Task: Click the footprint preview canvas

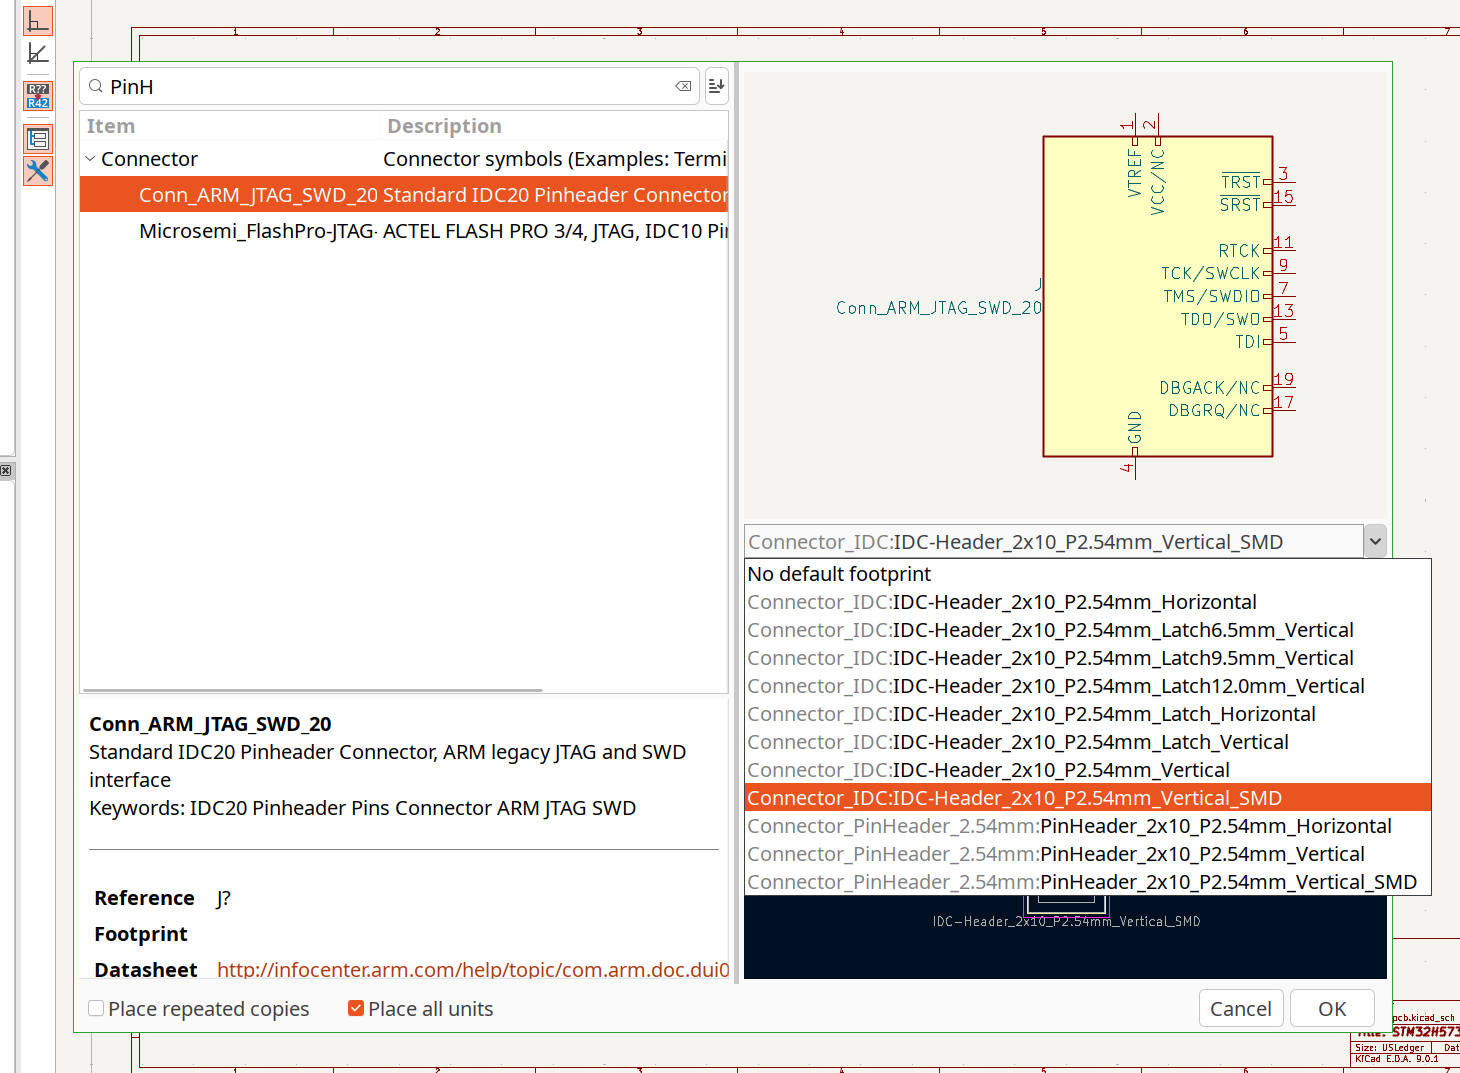Action: 1065,938
